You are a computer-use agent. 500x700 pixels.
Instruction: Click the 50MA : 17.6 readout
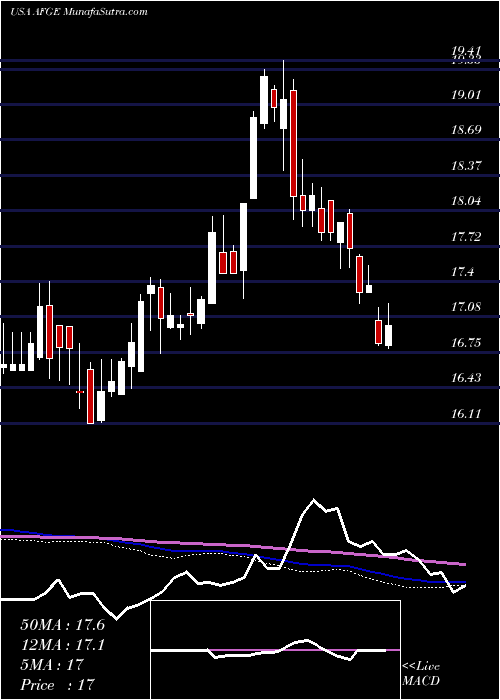62,625
